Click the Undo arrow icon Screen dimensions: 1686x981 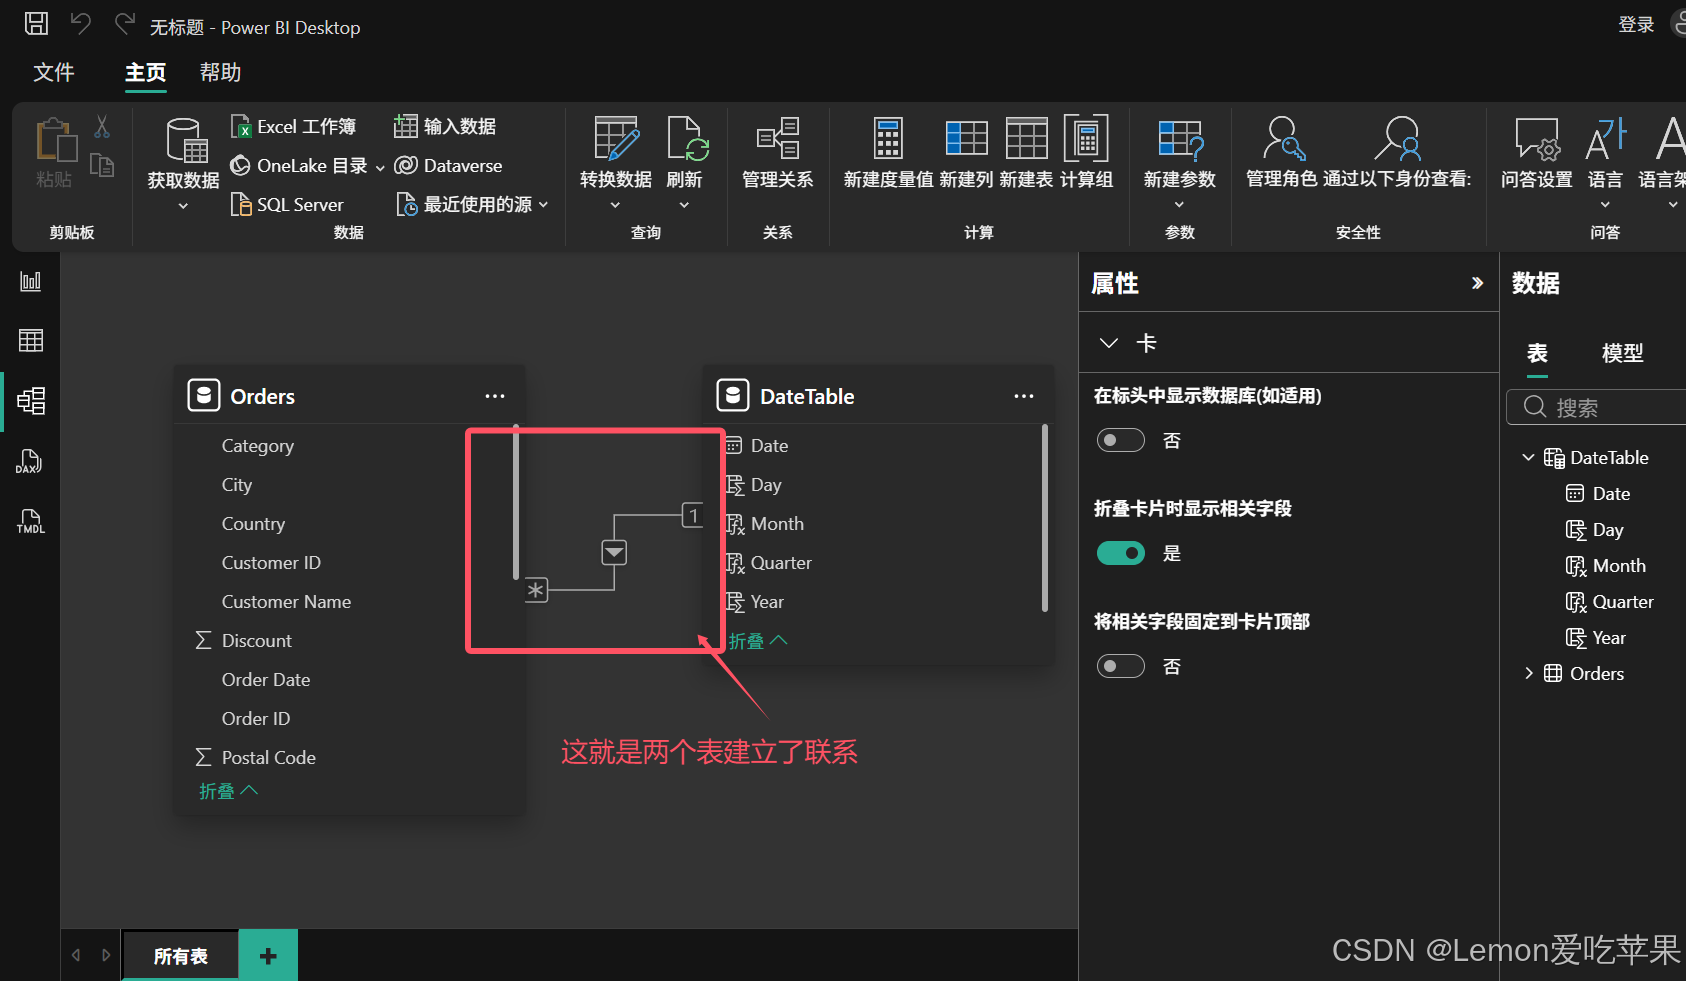click(x=81, y=23)
